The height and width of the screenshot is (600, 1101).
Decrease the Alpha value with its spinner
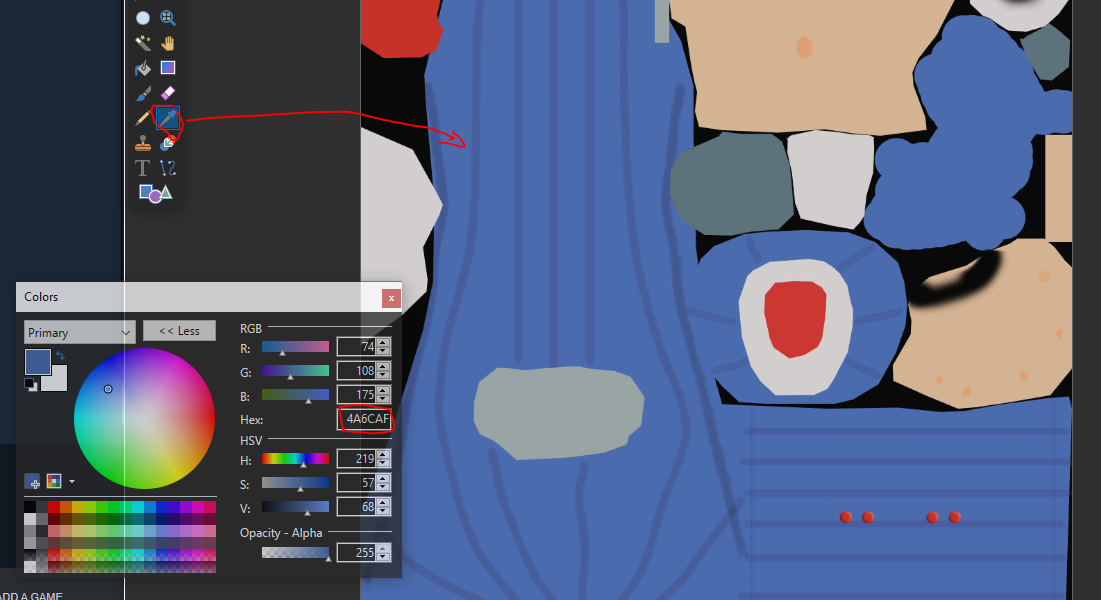(383, 557)
